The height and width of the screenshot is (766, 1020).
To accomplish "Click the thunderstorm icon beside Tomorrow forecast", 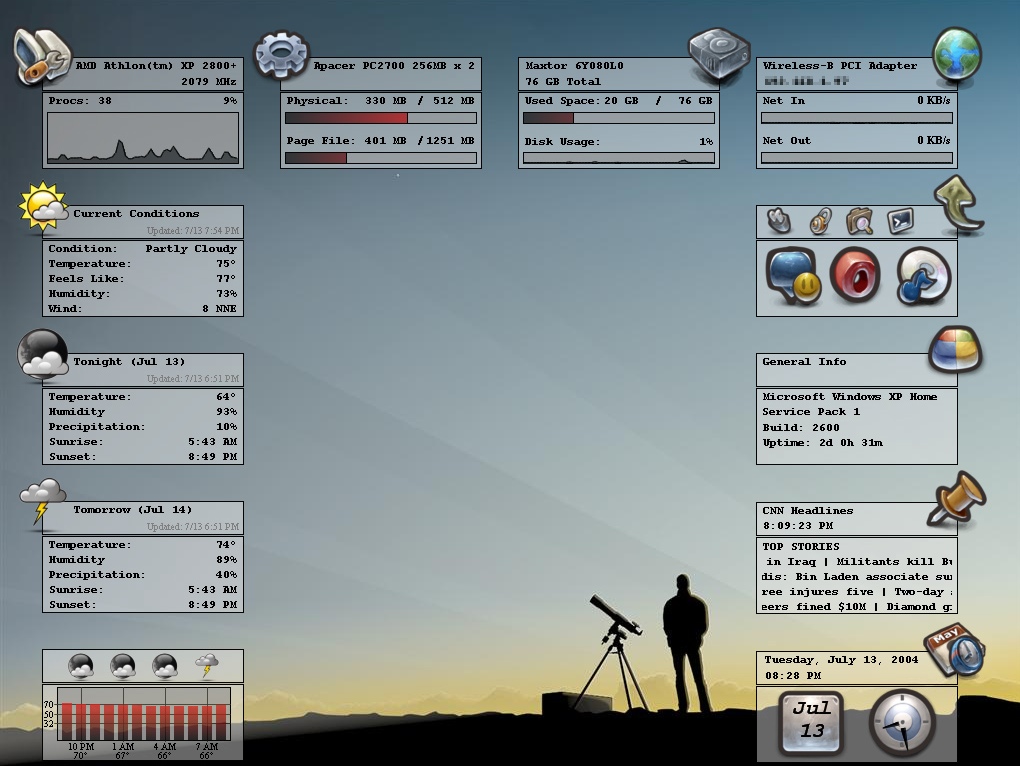I will [x=42, y=501].
